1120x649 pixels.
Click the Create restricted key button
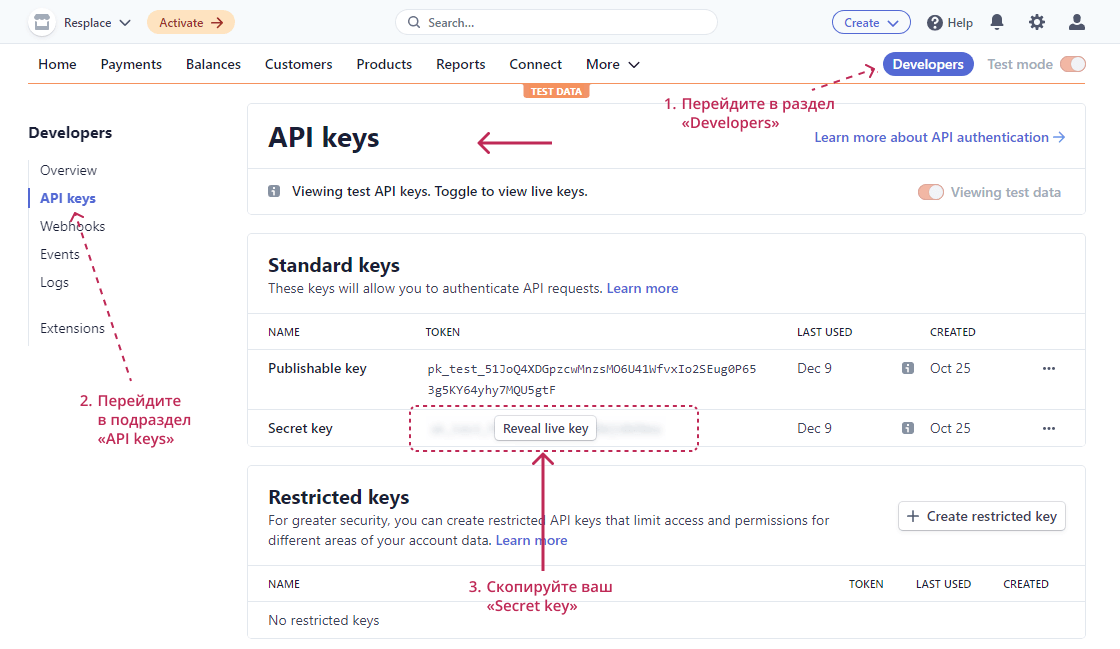pos(982,516)
